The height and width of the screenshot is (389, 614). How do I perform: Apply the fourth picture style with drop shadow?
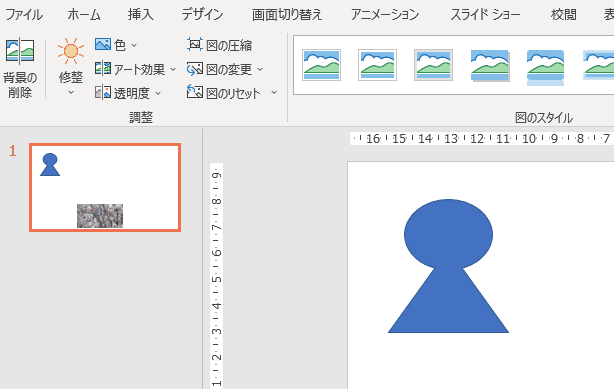coord(489,66)
